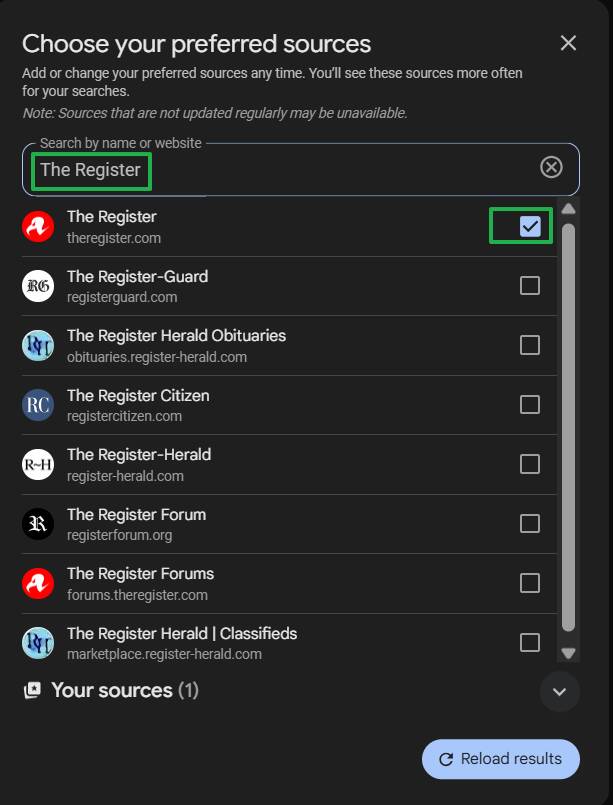
Task: Click 'The Register Forums' source name
Action: 140,574
